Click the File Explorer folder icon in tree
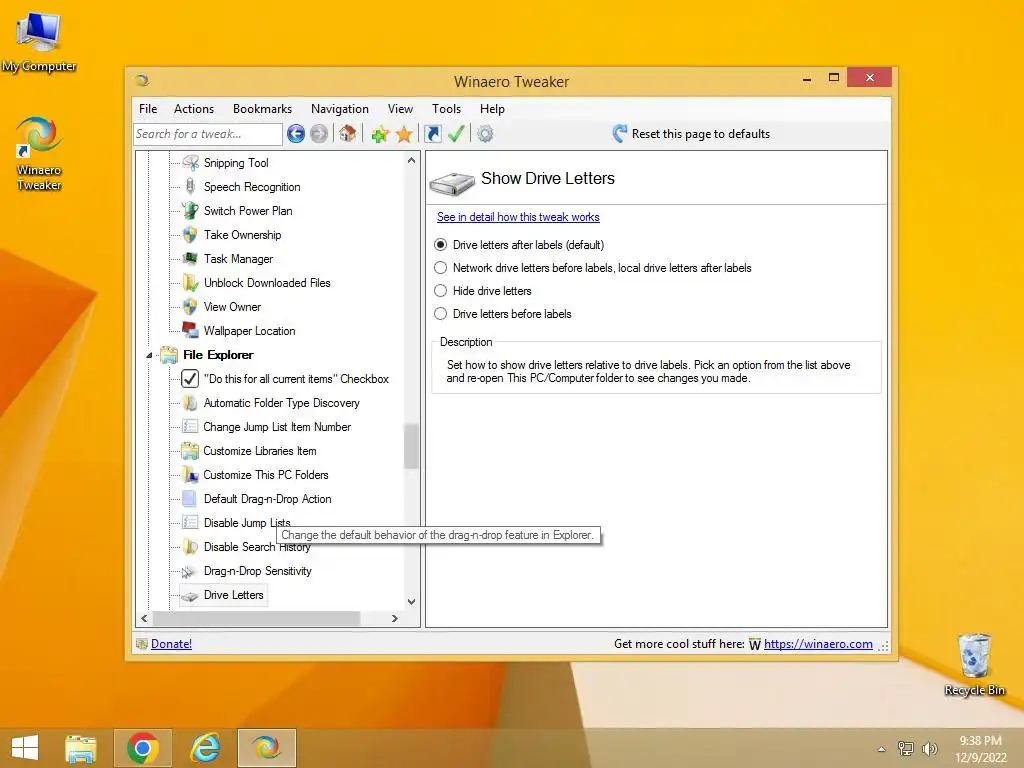Viewport: 1024px width, 768px height. [x=169, y=355]
